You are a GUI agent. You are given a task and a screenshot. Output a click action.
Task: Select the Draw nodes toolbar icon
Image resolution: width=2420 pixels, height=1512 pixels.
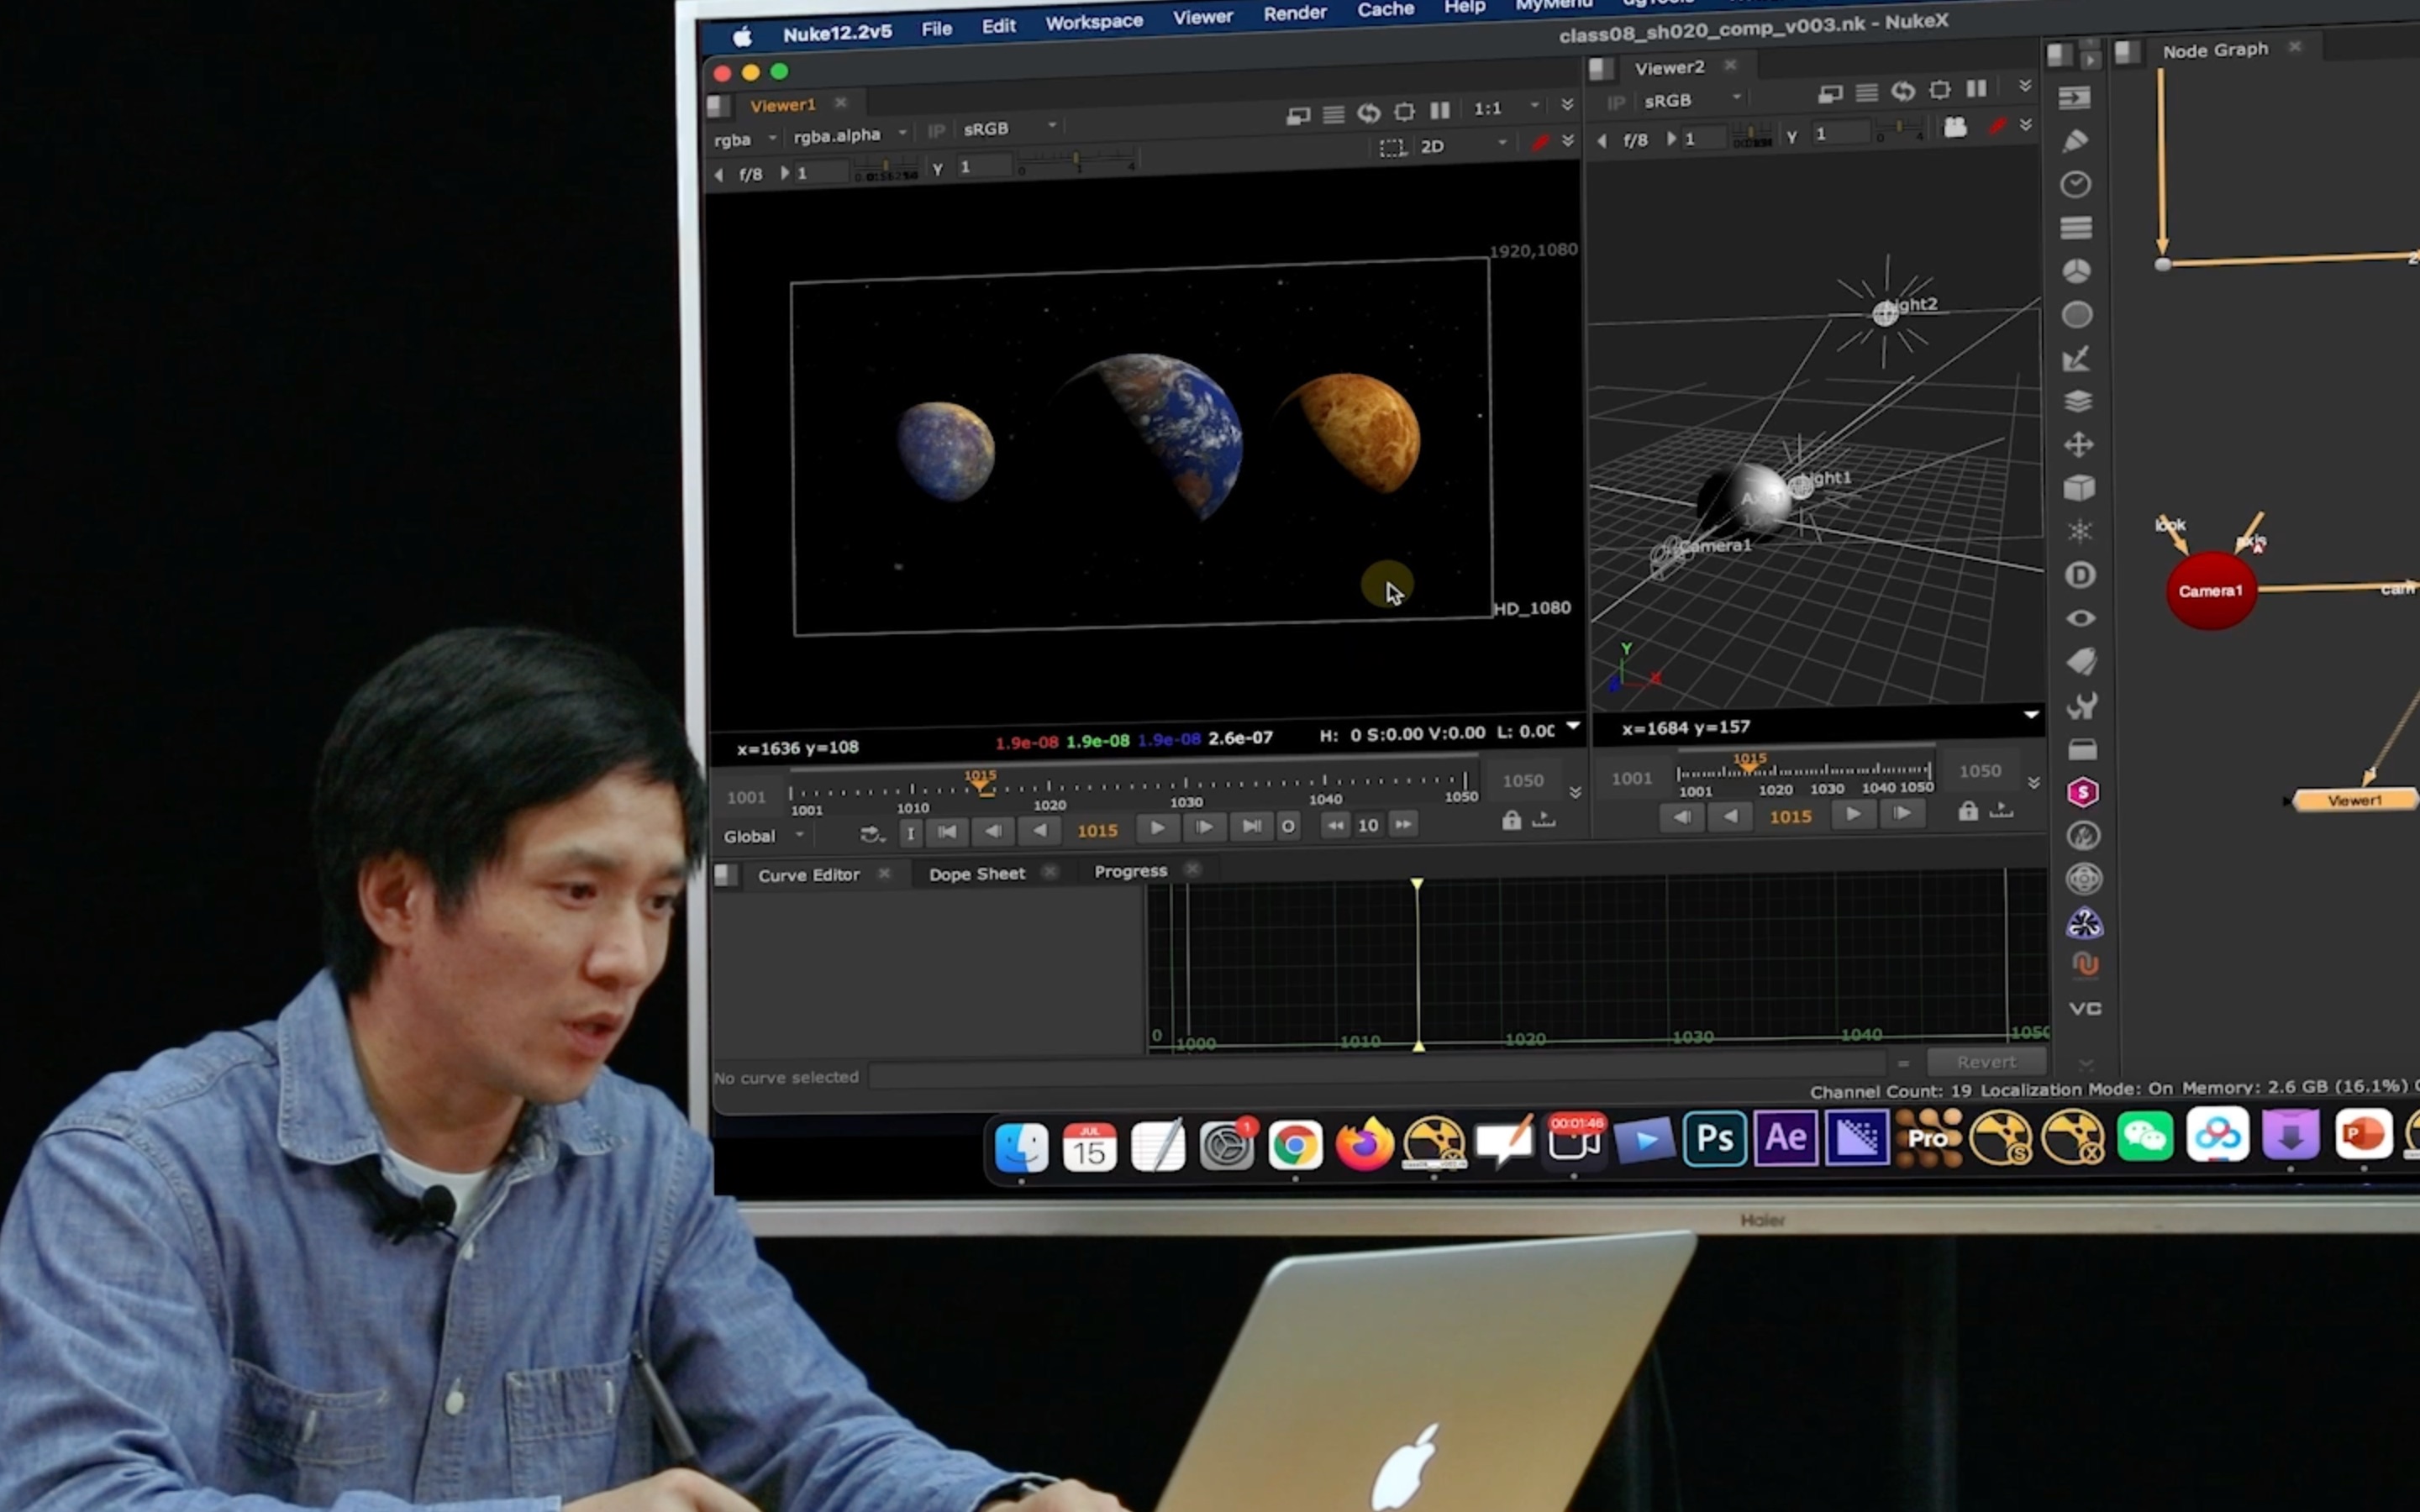(2075, 141)
